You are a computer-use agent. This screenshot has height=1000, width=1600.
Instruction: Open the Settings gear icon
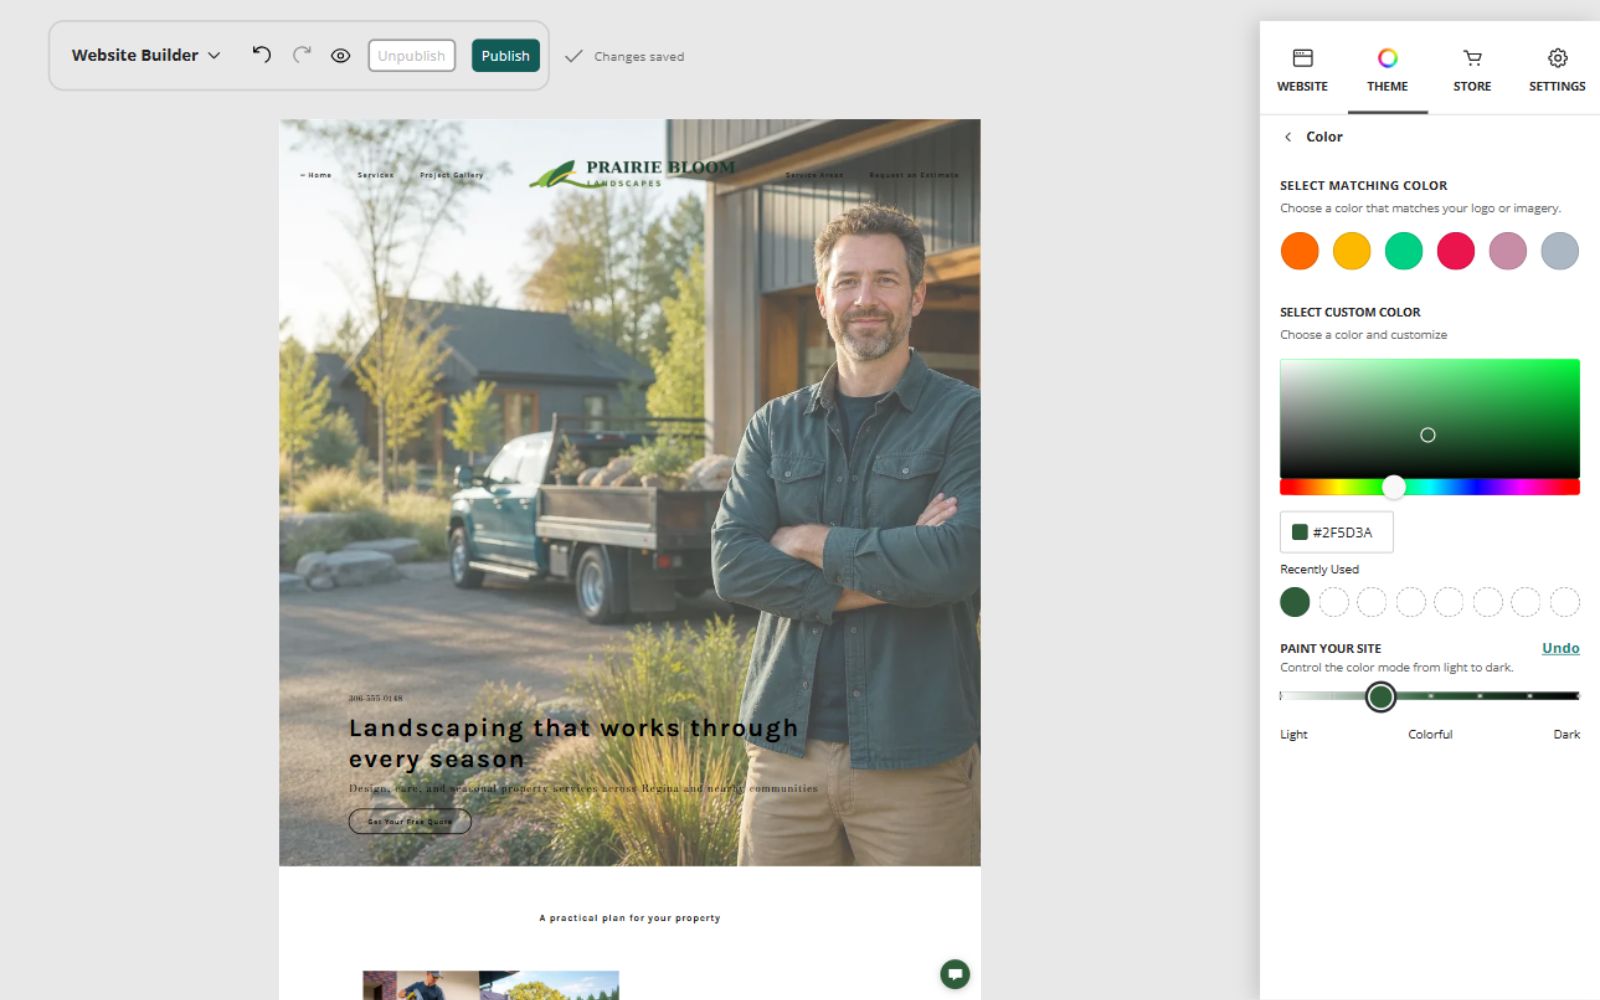1557,58
